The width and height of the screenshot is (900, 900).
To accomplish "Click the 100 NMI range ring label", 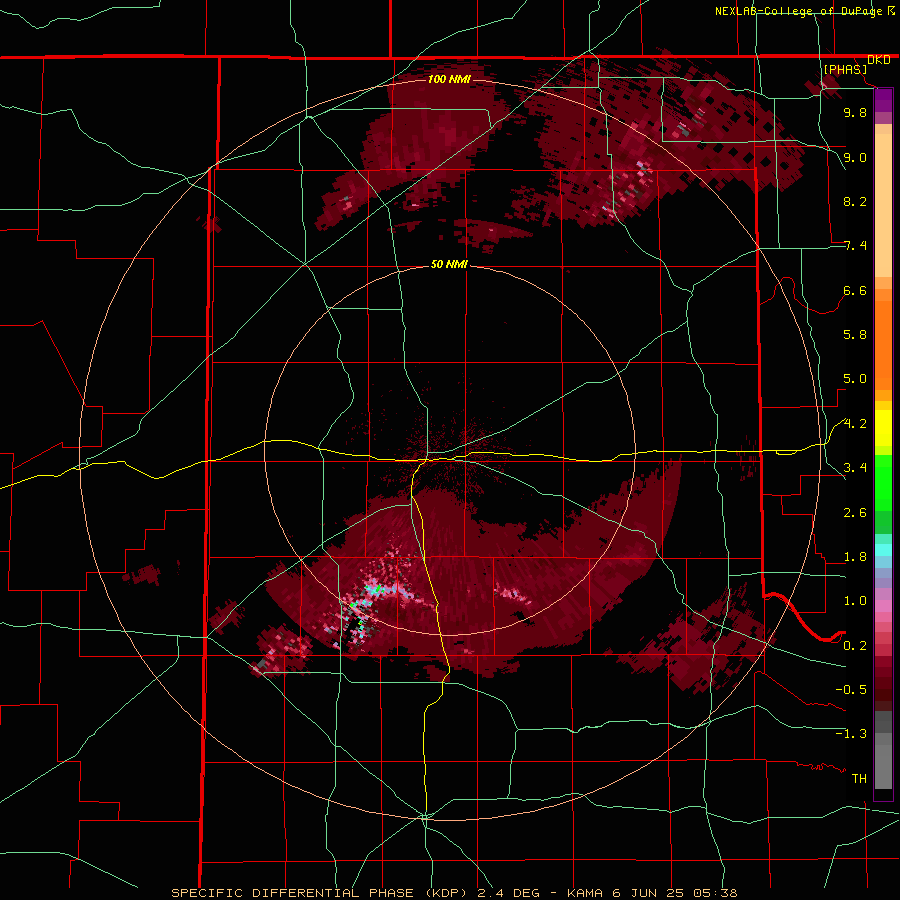I will click(x=449, y=79).
